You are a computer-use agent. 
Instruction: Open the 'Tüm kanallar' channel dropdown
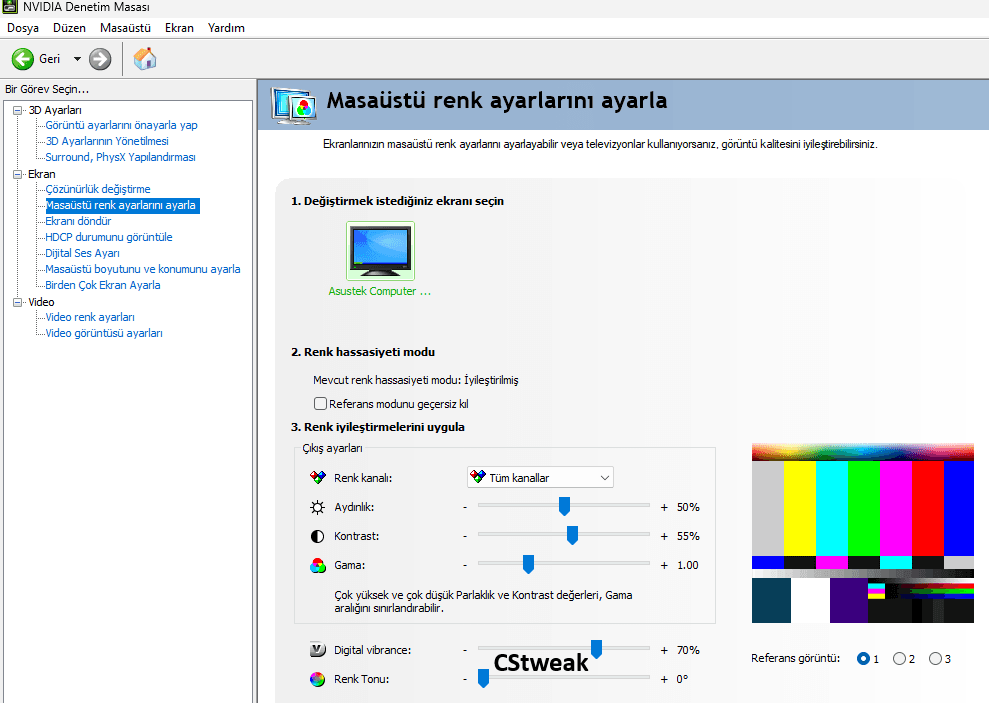click(540, 478)
